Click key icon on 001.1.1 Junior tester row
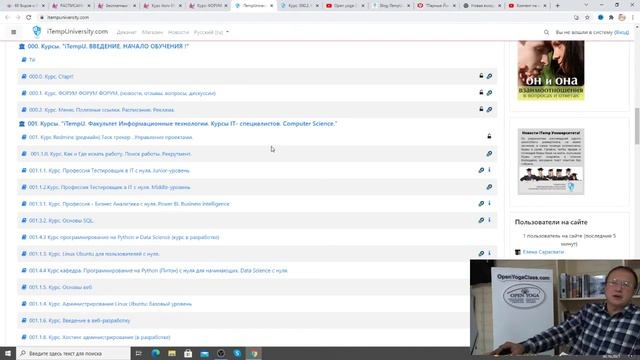This screenshot has height=360, width=640. click(x=481, y=170)
